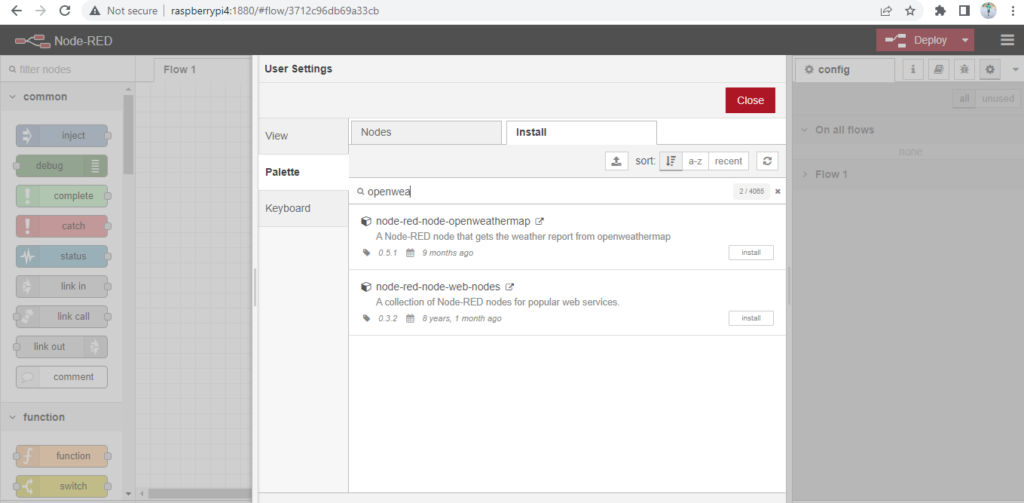
Task: Refresh the module list icon
Action: 767,161
